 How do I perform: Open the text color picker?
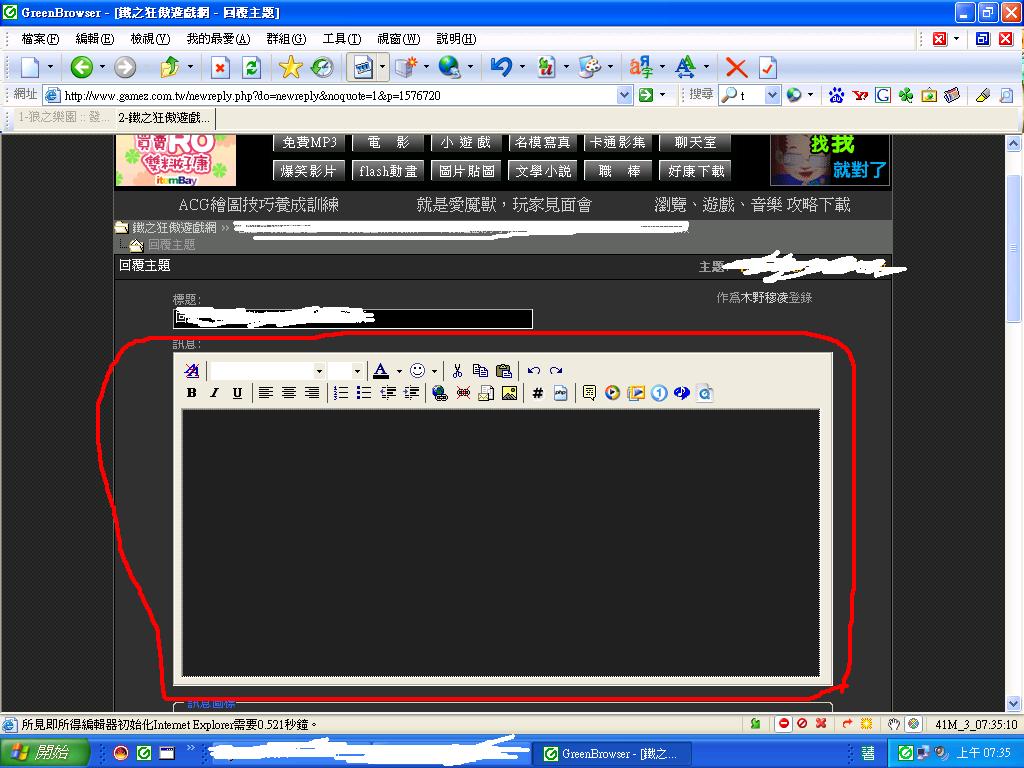click(x=399, y=371)
